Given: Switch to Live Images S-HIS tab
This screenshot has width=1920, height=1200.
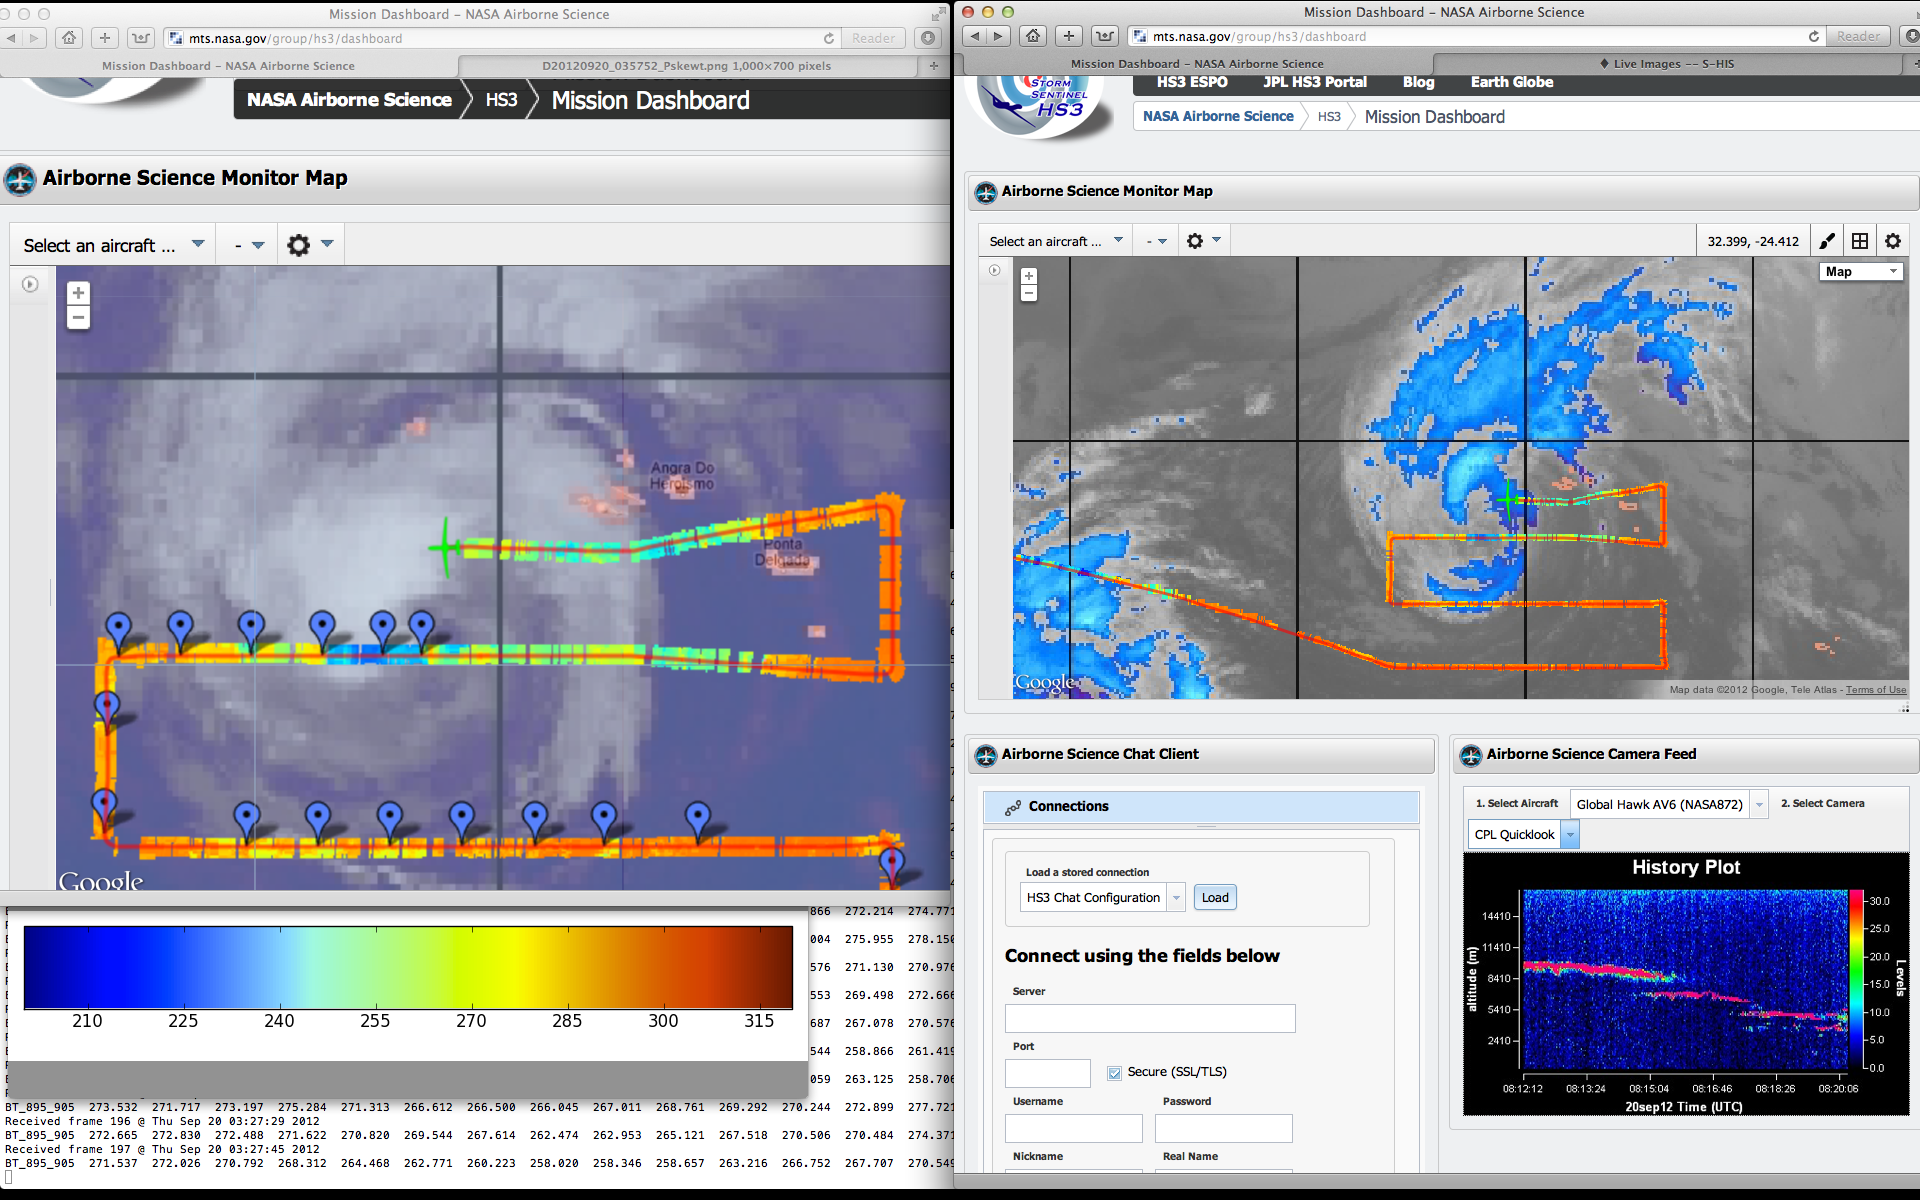Looking at the screenshot, I should click(x=1668, y=63).
